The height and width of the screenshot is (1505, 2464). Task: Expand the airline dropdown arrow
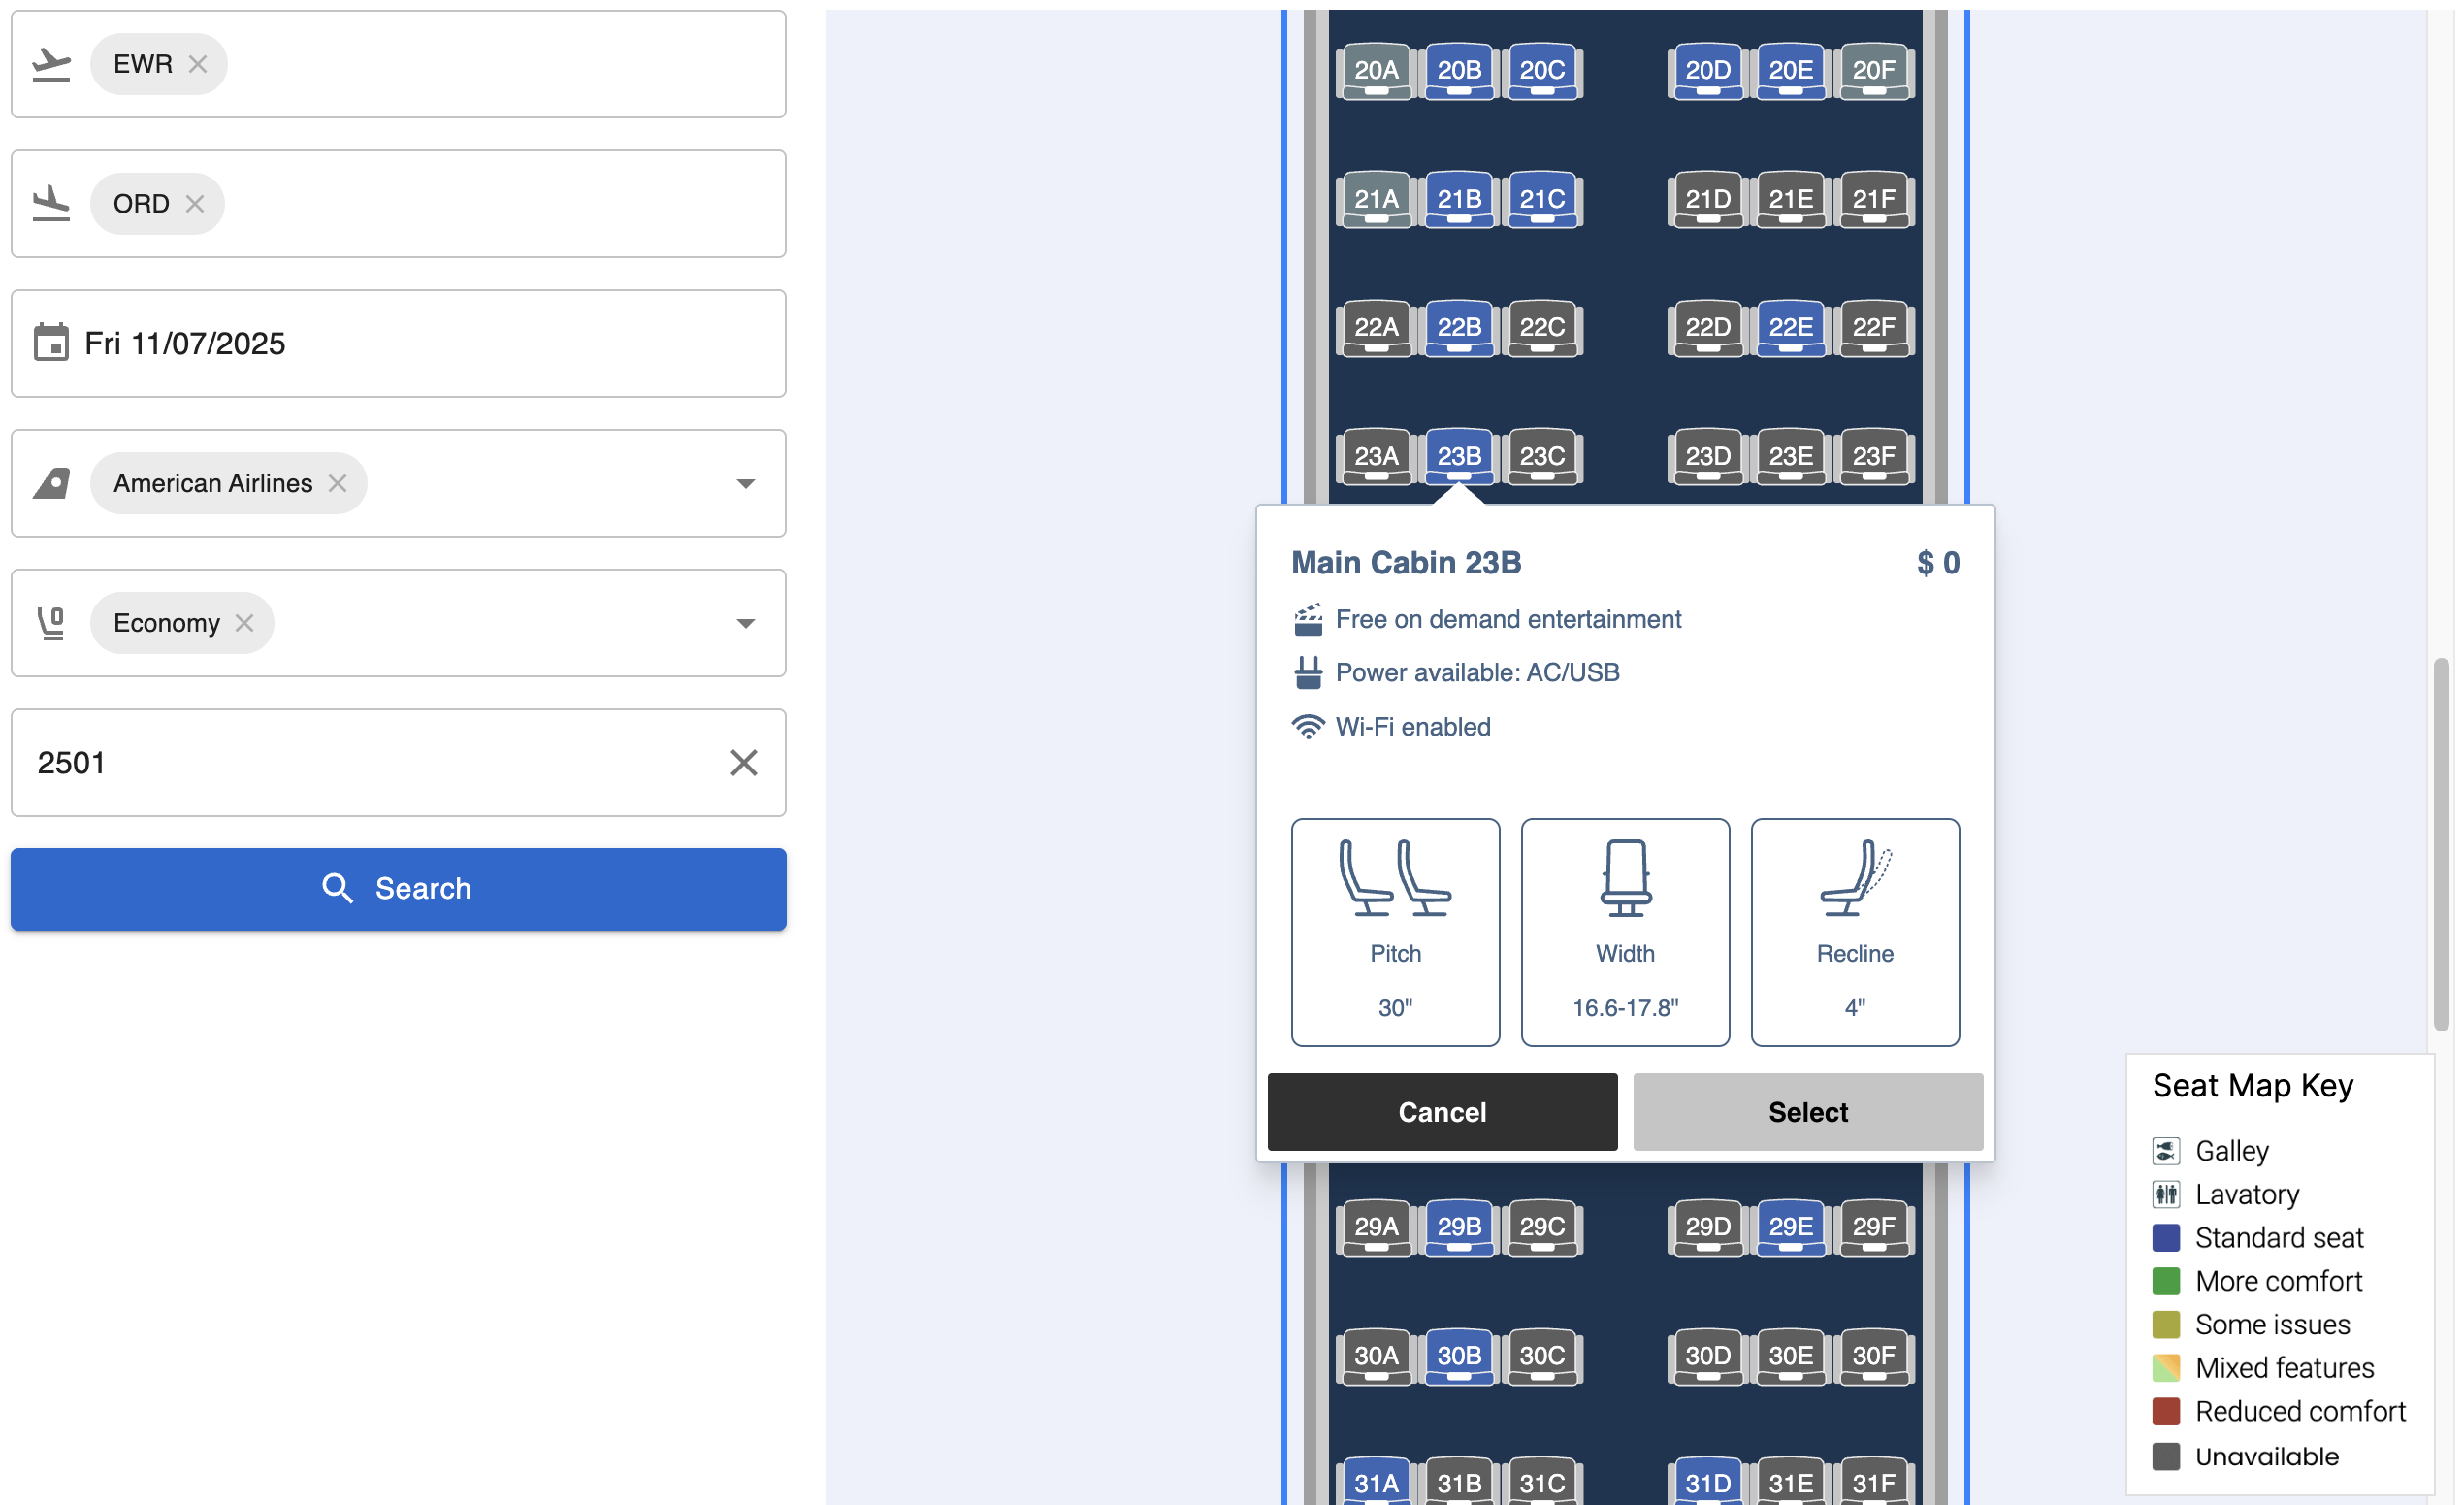click(746, 484)
